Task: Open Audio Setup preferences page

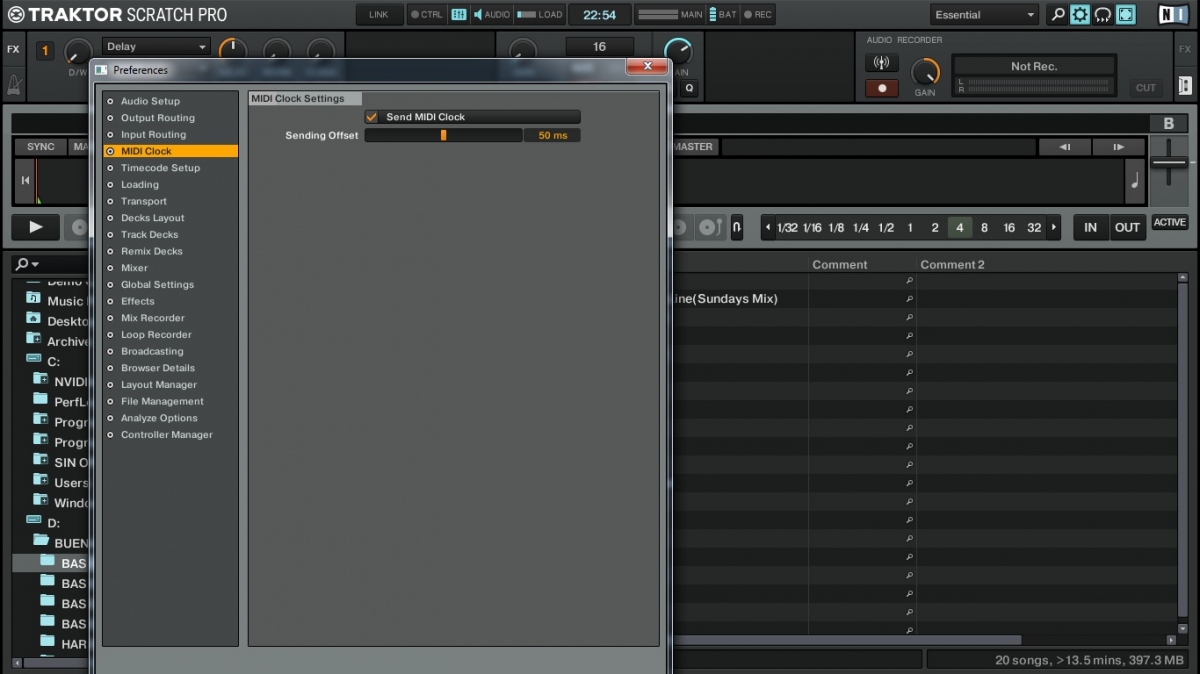Action: point(150,101)
